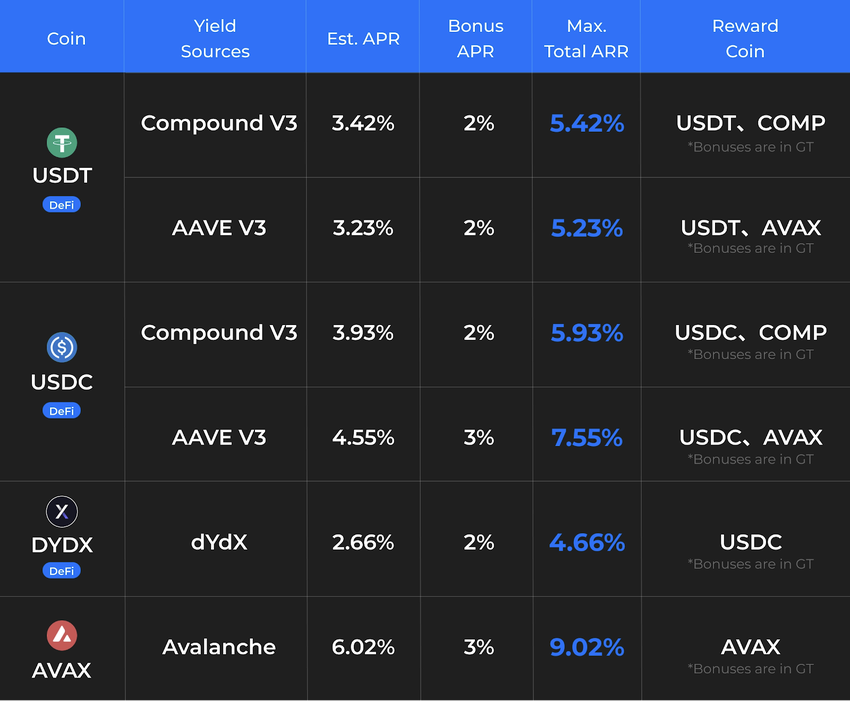The image size is (850, 701).
Task: Select the dYdX yield source
Action: click(219, 542)
